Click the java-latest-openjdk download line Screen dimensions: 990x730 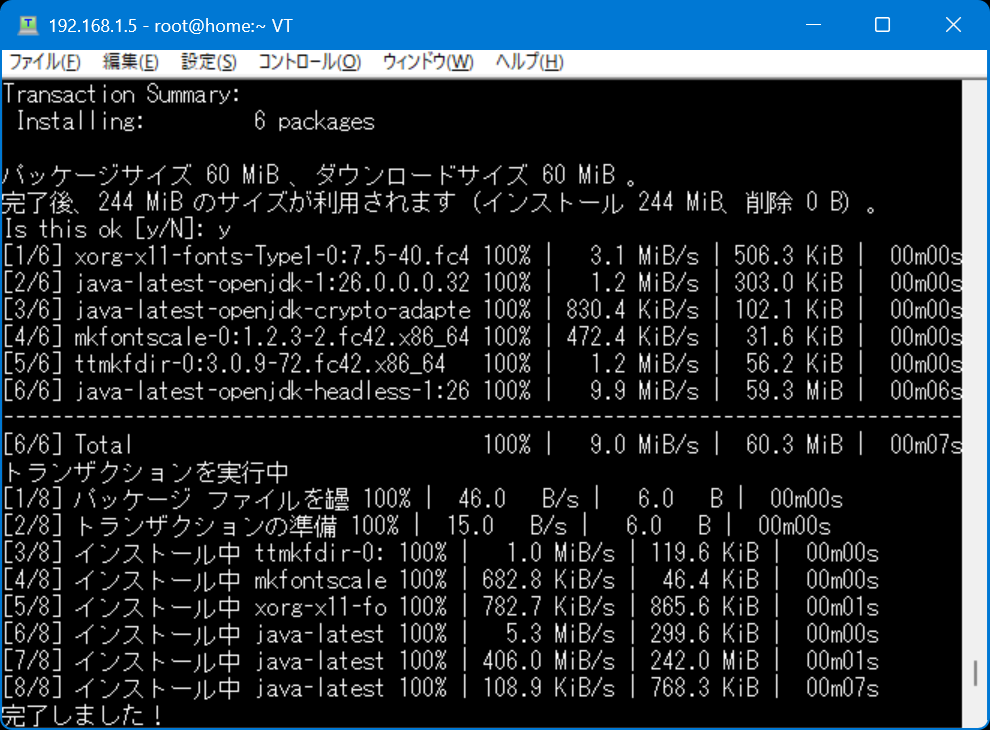(300, 283)
